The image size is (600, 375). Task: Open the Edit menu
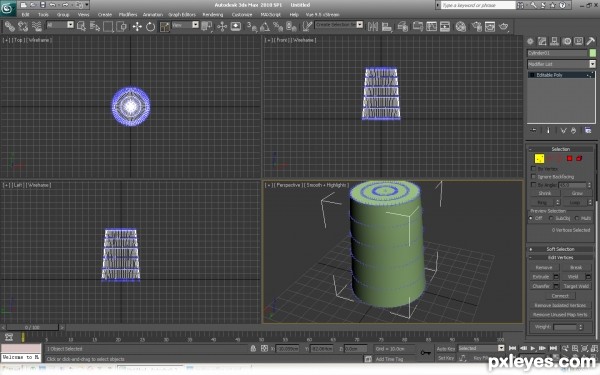(26, 15)
